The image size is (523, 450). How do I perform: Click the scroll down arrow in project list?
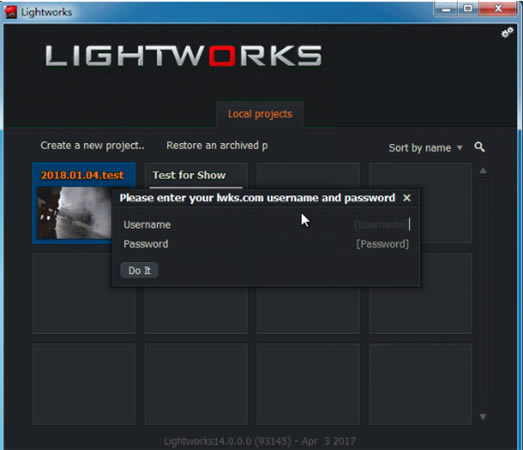click(483, 417)
